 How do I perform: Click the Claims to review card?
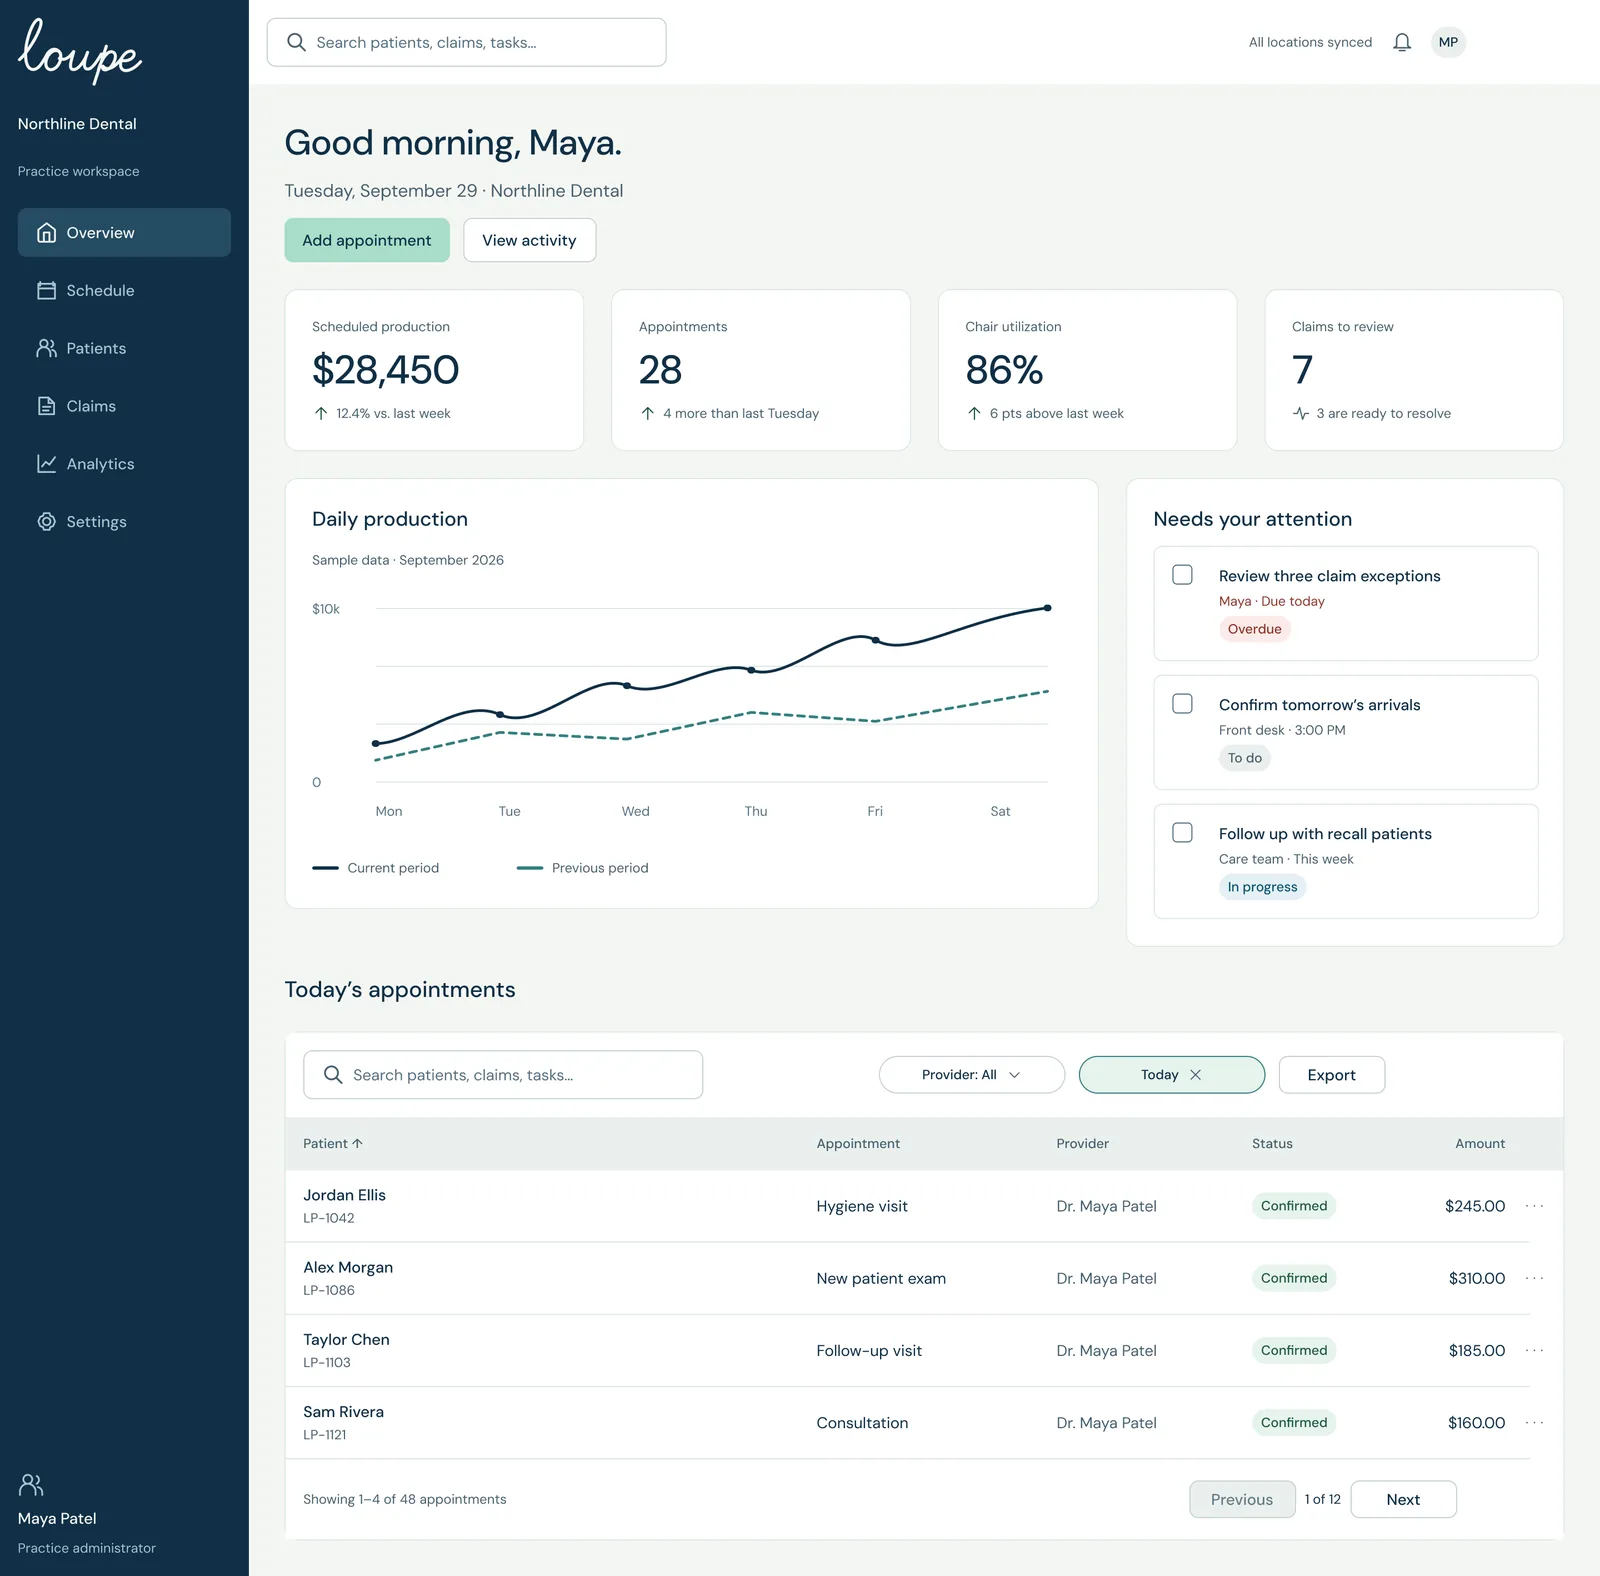tap(1414, 370)
